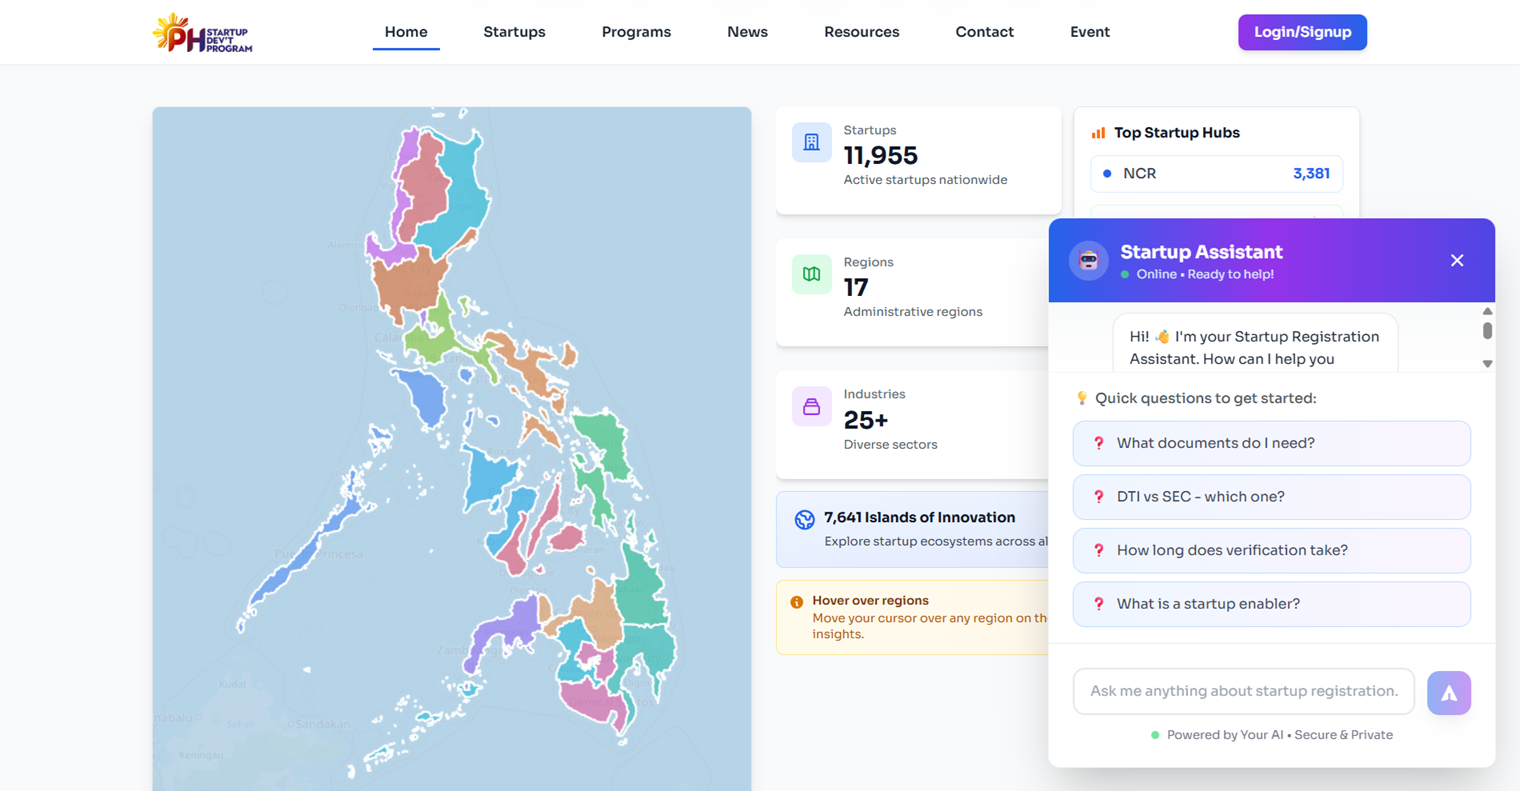The height and width of the screenshot is (791, 1520).
Task: Click the purple industries icon on the Industries card
Action: click(x=811, y=406)
